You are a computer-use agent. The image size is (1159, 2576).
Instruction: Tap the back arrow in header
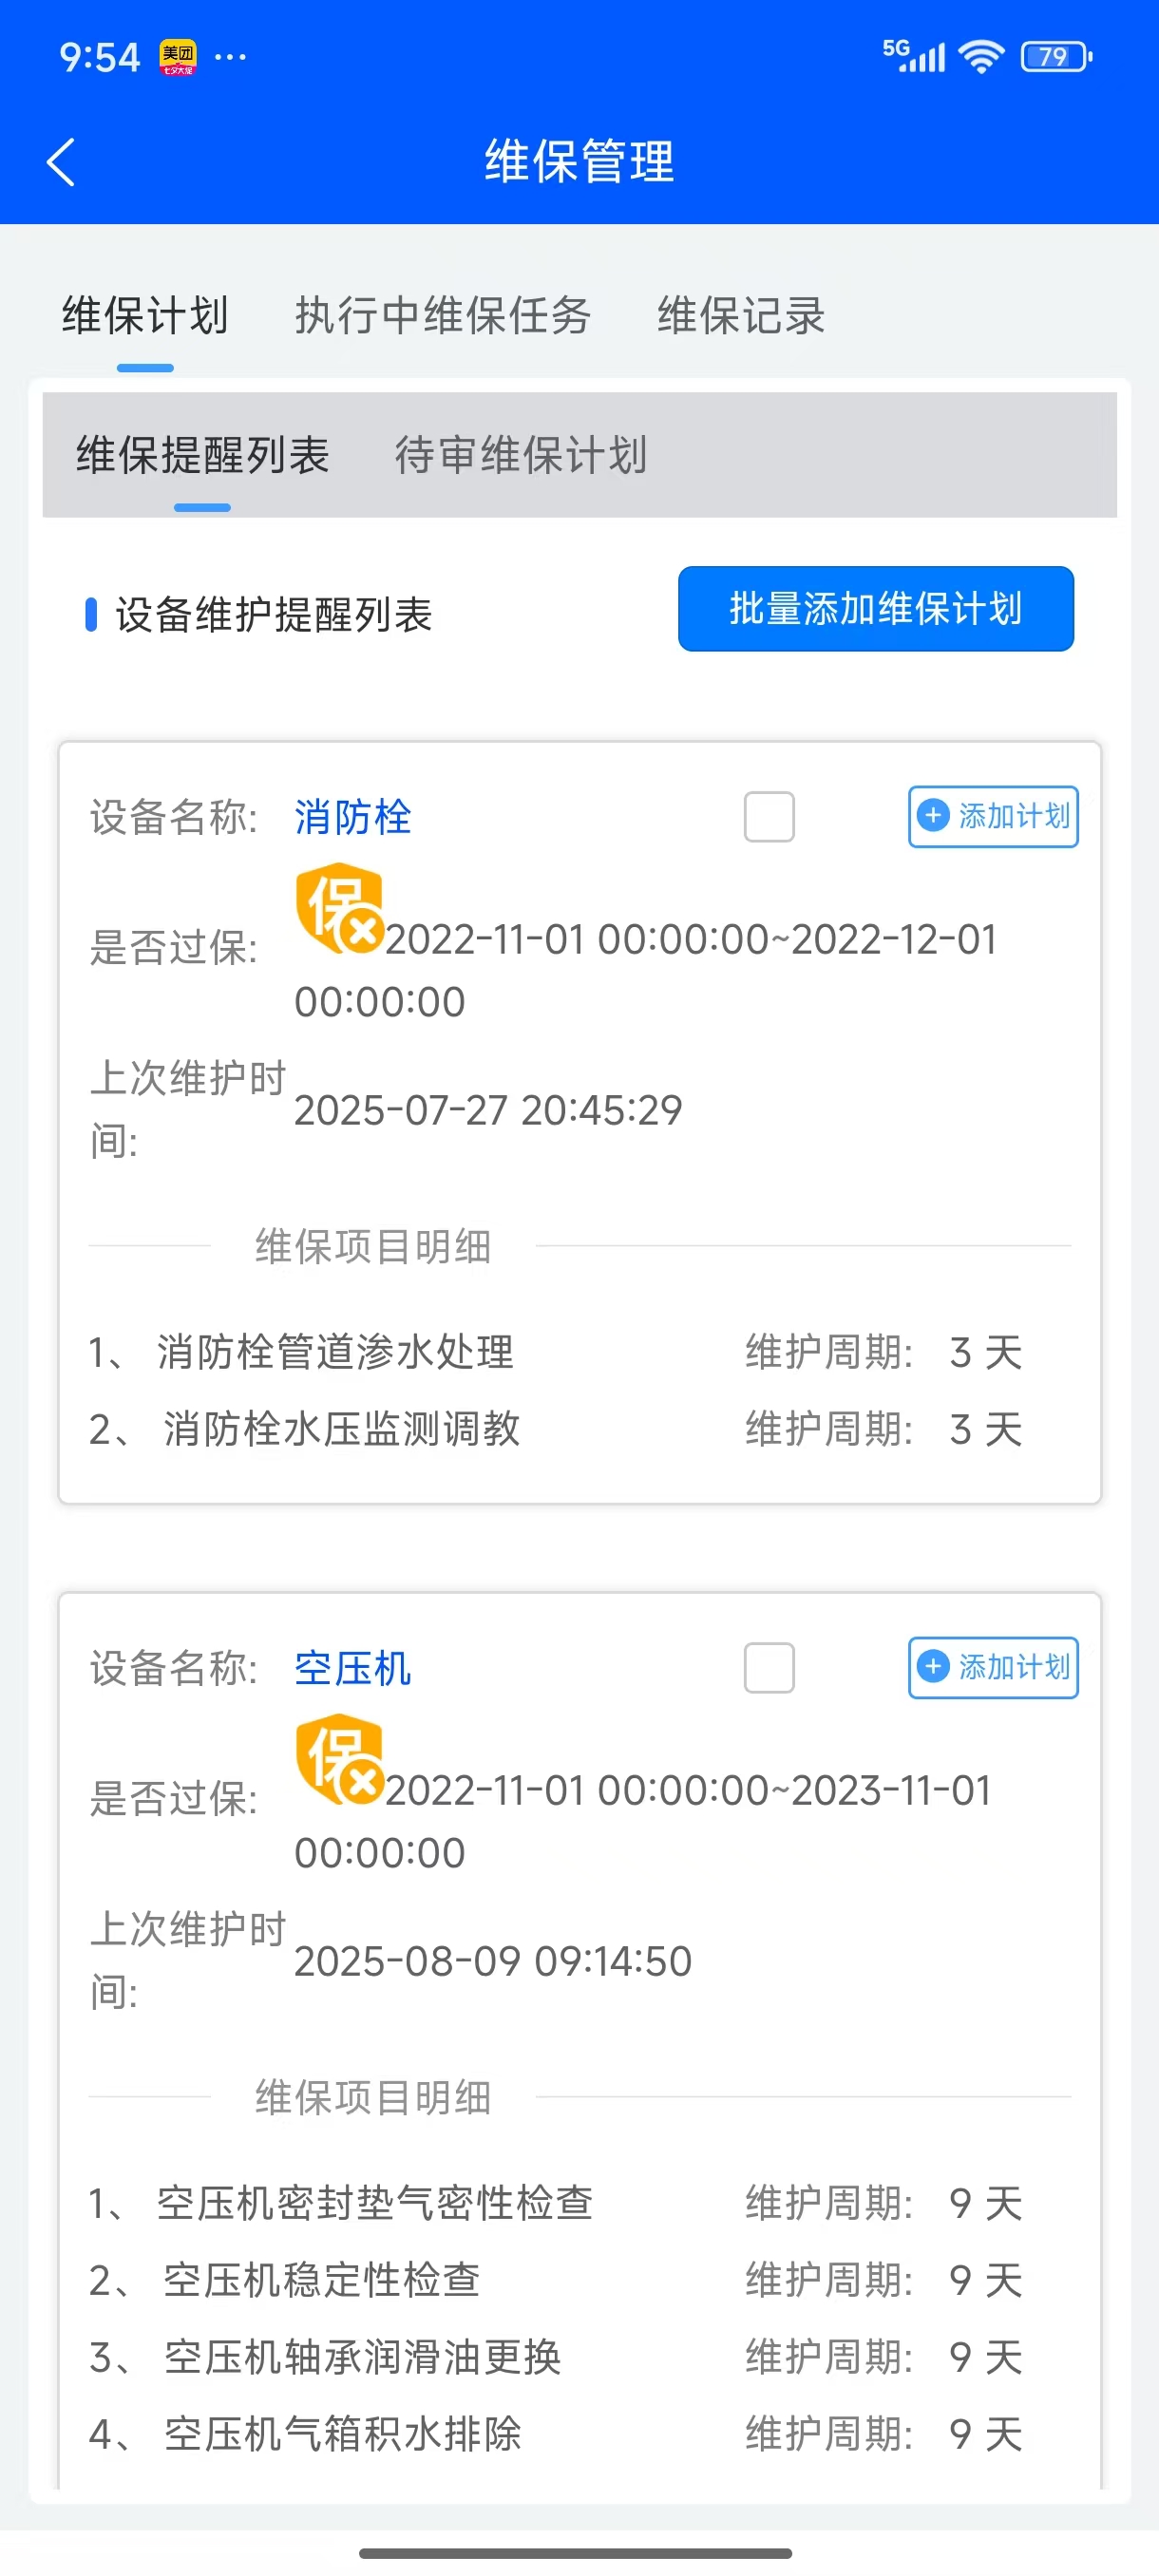pyautogui.click(x=62, y=162)
